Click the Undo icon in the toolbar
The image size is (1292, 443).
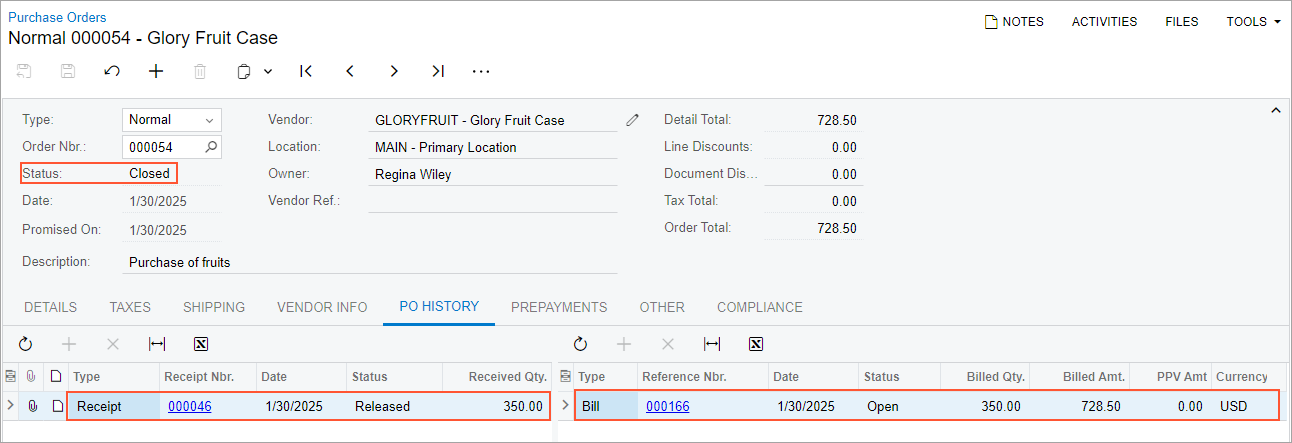click(112, 71)
